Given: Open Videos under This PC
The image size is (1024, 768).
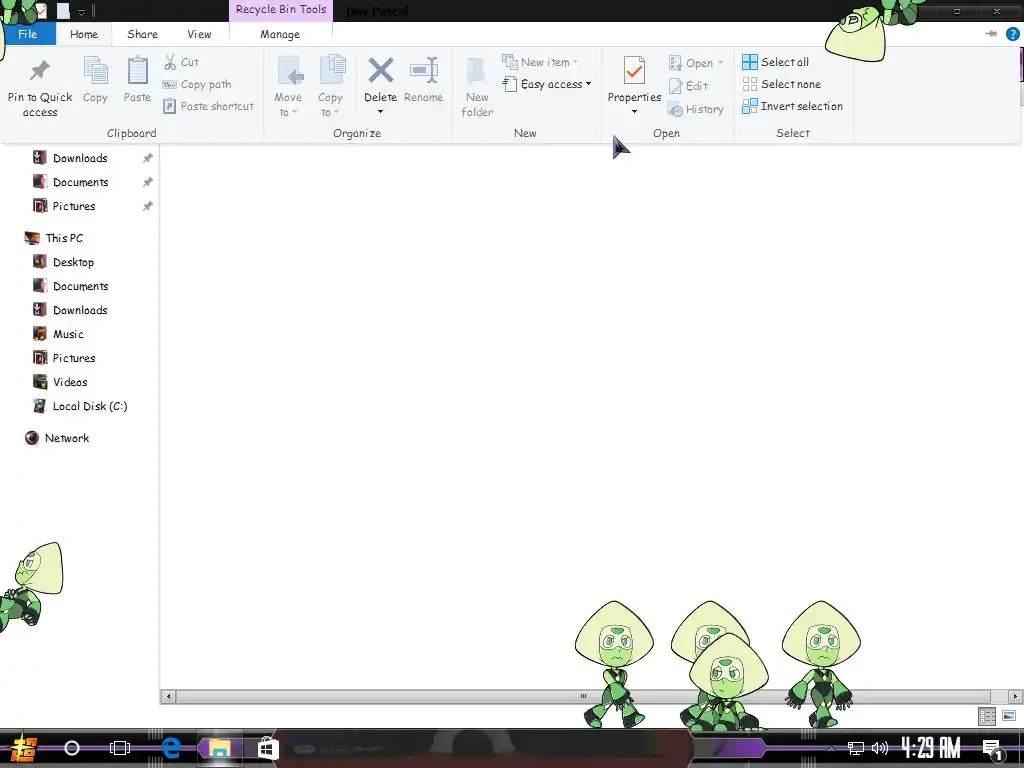Looking at the screenshot, I should click(70, 382).
